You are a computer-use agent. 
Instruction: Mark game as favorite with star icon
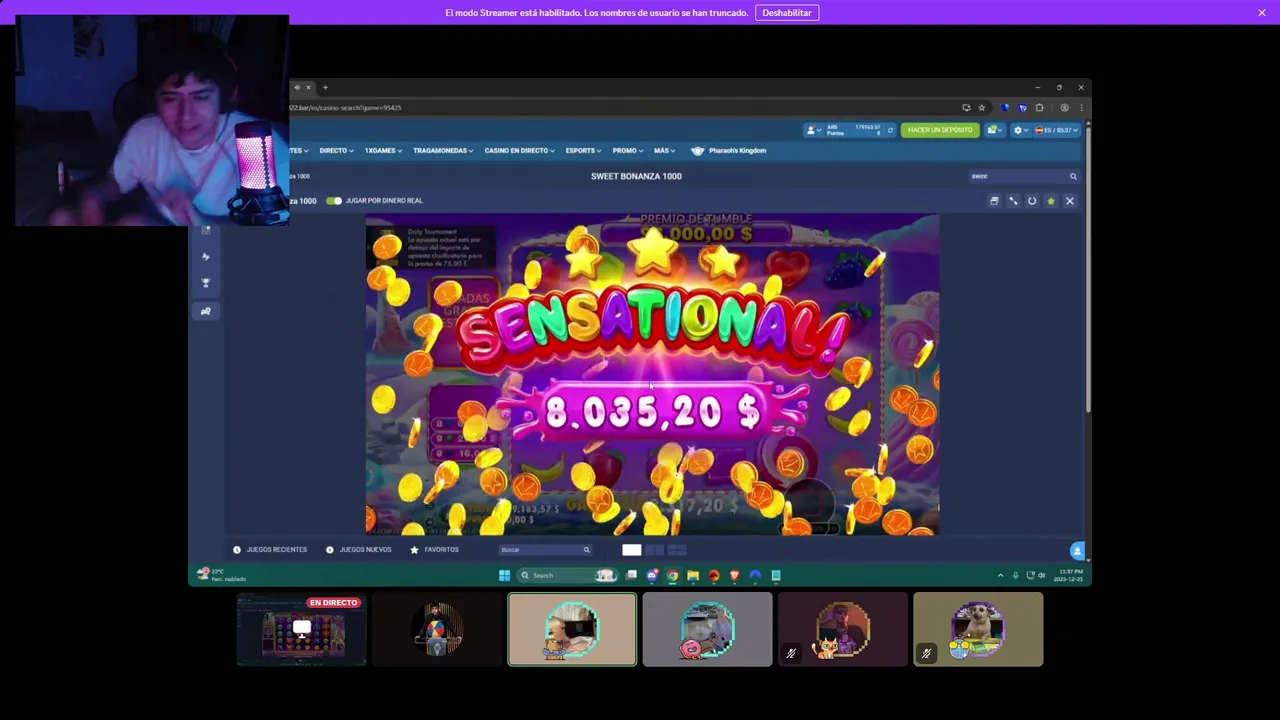coord(1051,201)
